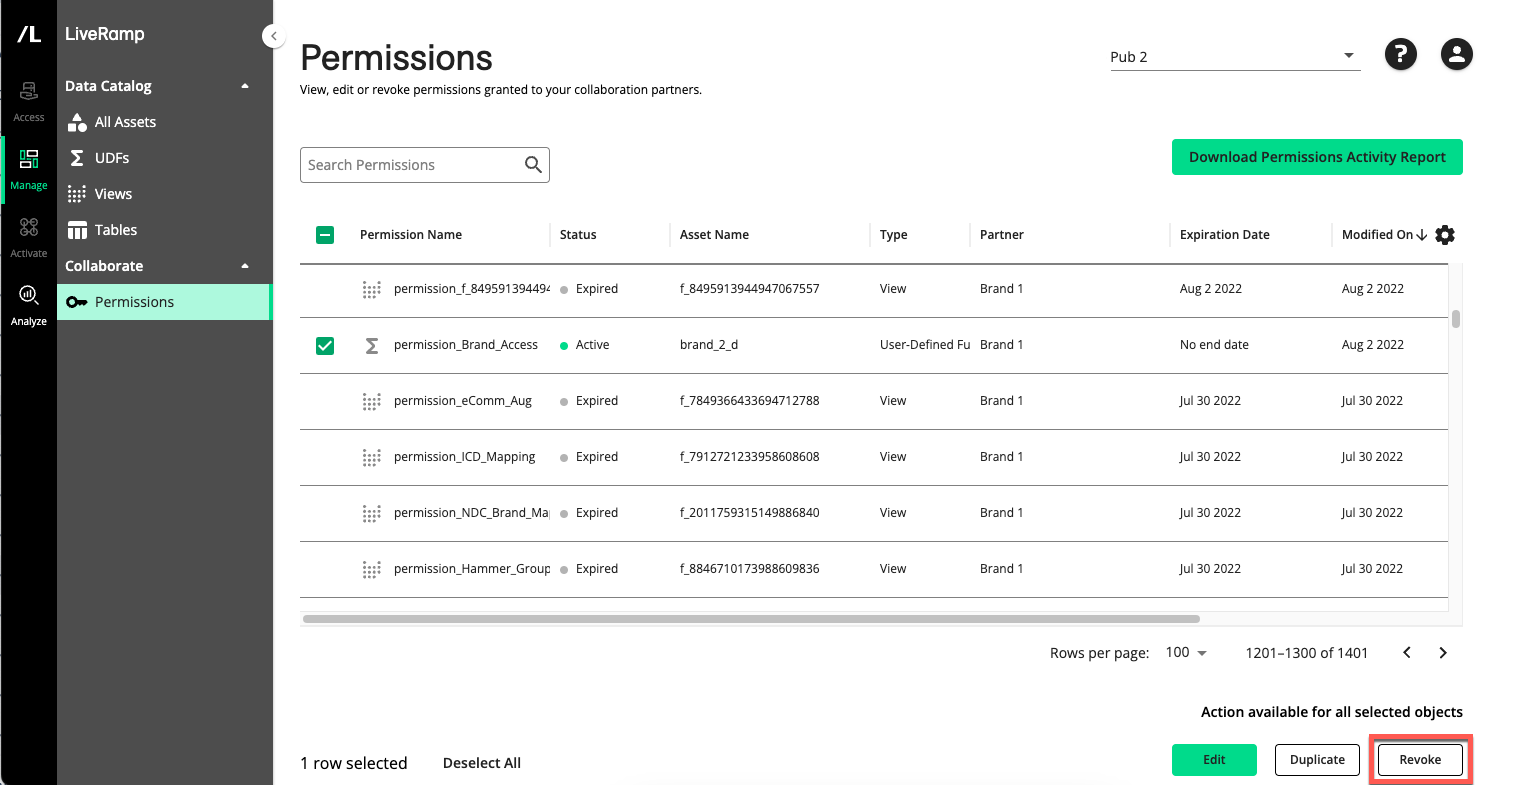Click asset f_8846710173988609836
This screenshot has width=1513, height=785.
(x=750, y=569)
